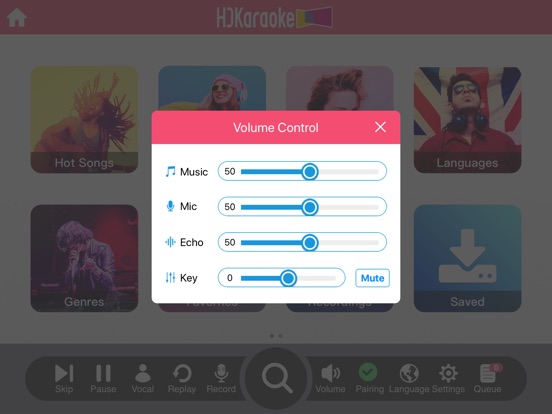Change app Language via globe icon
The width and height of the screenshot is (552, 414).
409,378
